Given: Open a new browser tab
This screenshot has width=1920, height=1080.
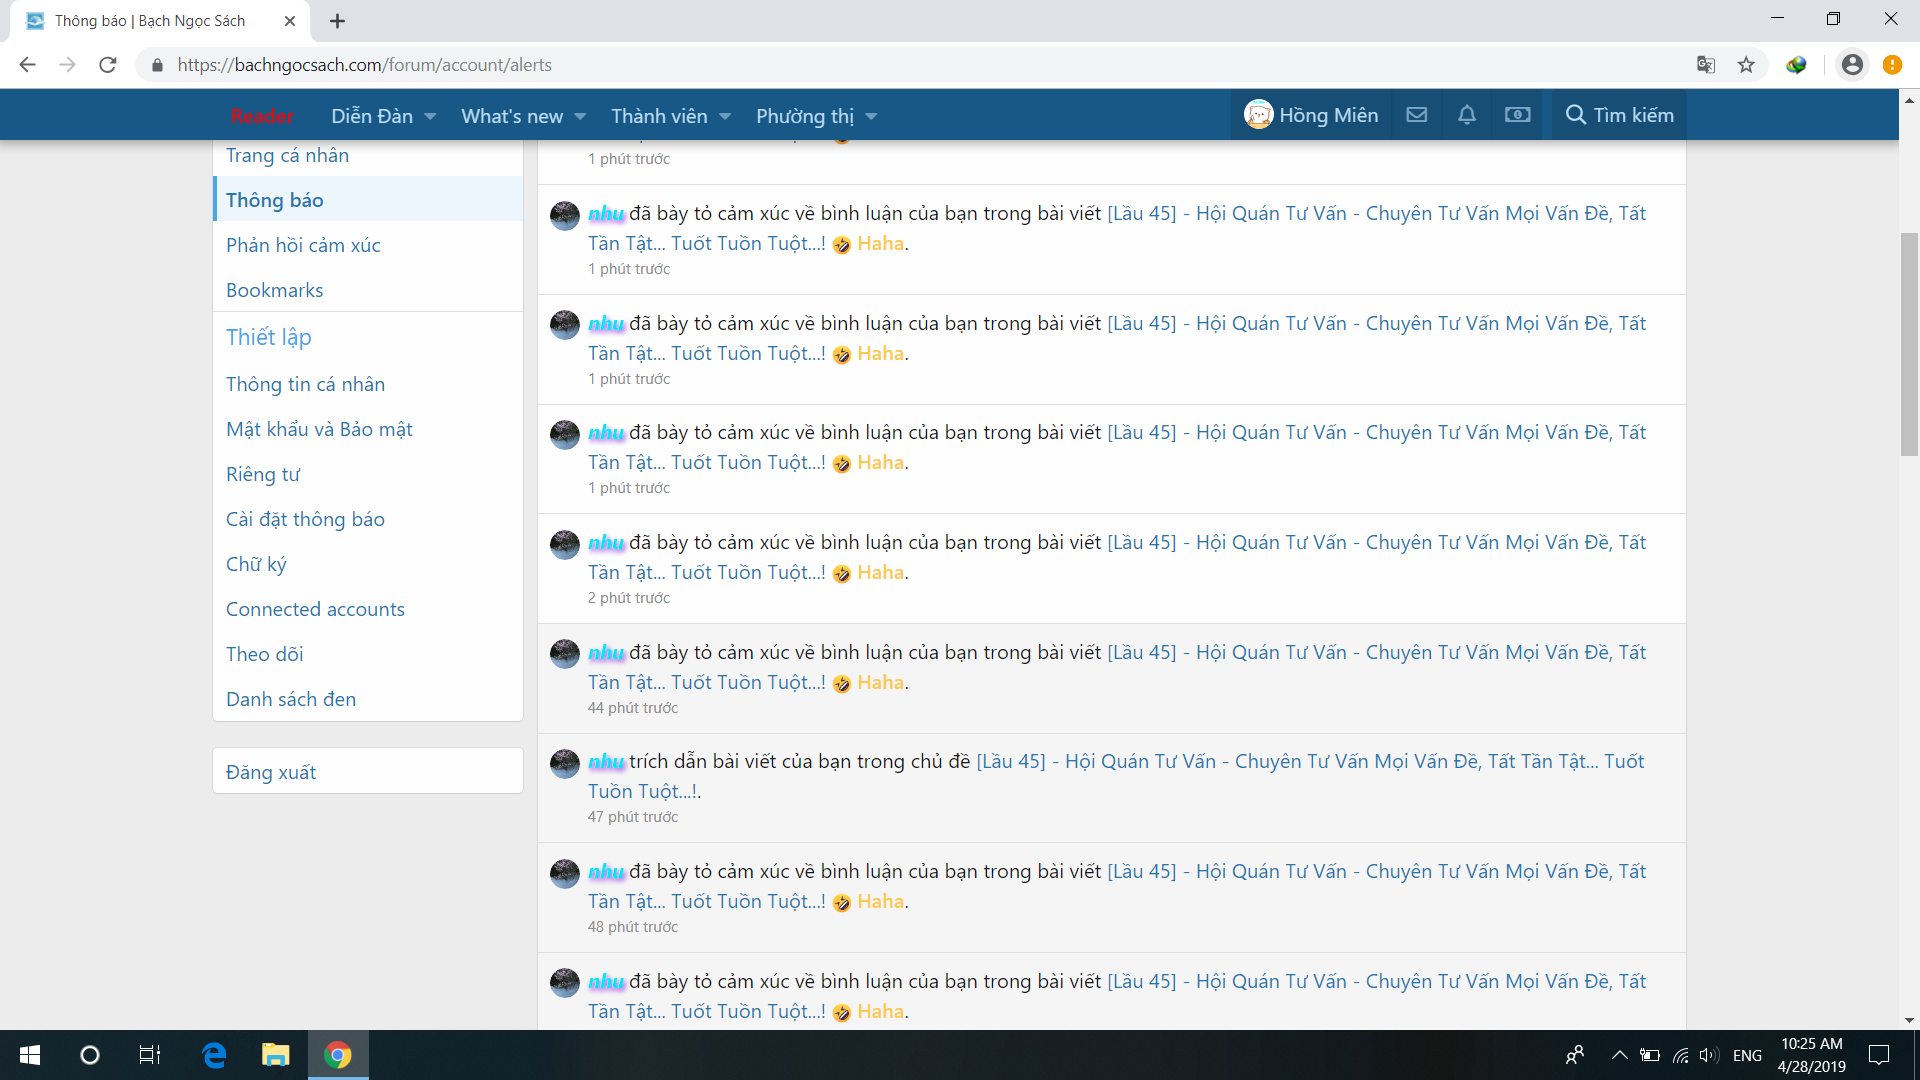Looking at the screenshot, I should (x=338, y=21).
